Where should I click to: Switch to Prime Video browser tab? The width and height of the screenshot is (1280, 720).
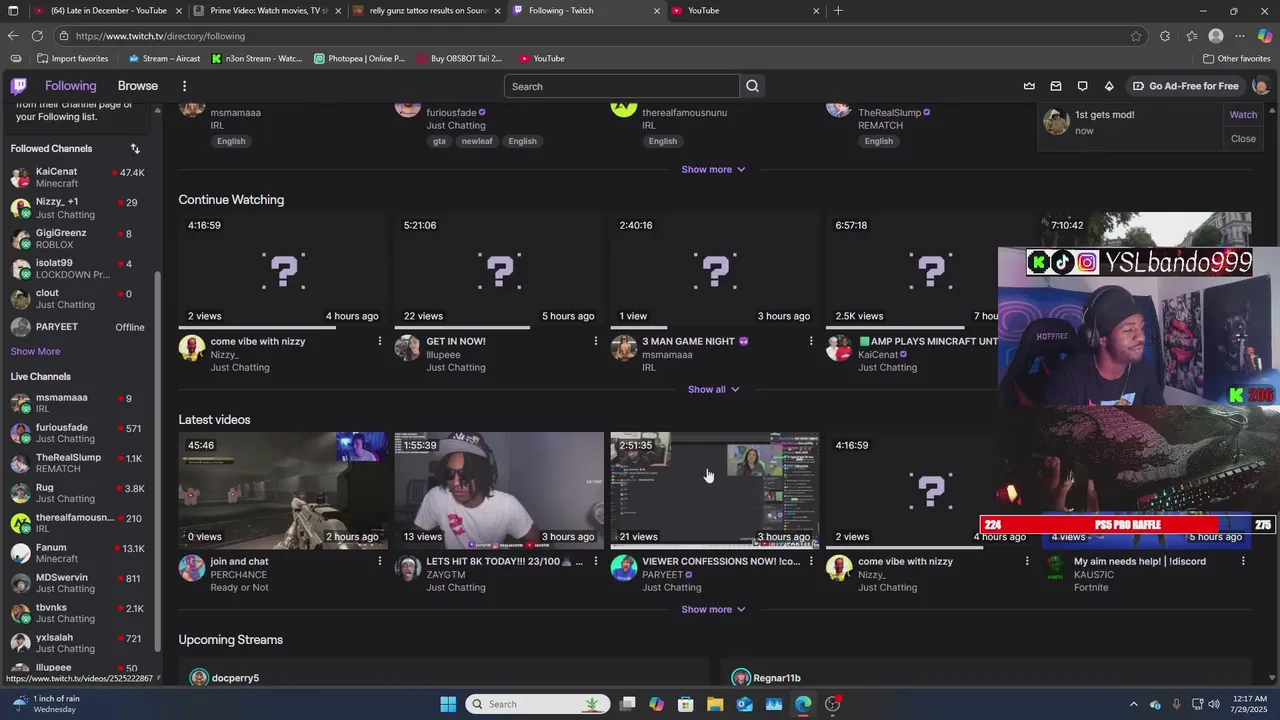(x=266, y=11)
